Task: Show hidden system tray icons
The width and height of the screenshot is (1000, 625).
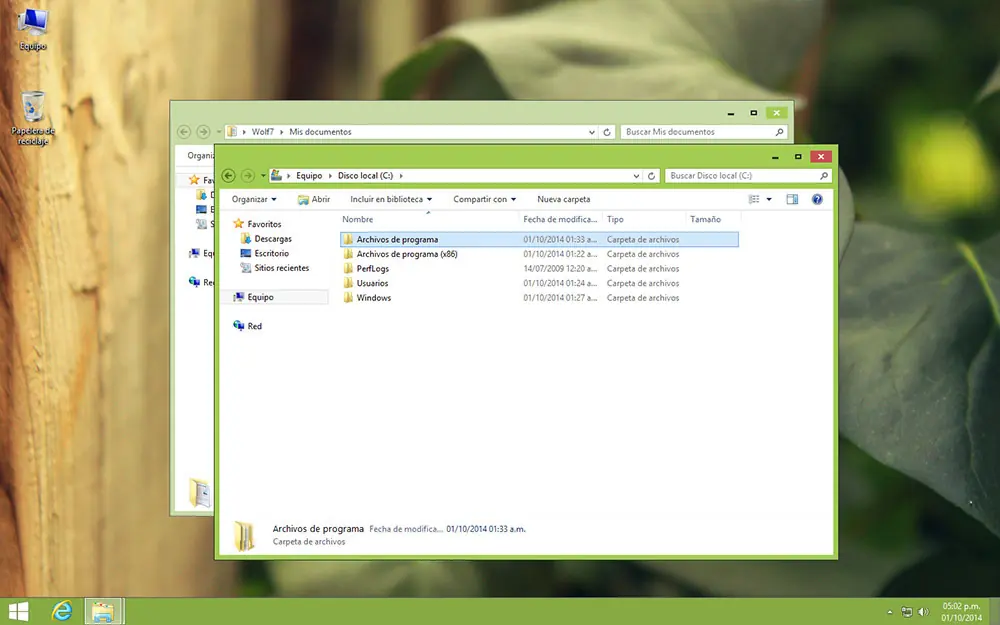Action: point(890,612)
